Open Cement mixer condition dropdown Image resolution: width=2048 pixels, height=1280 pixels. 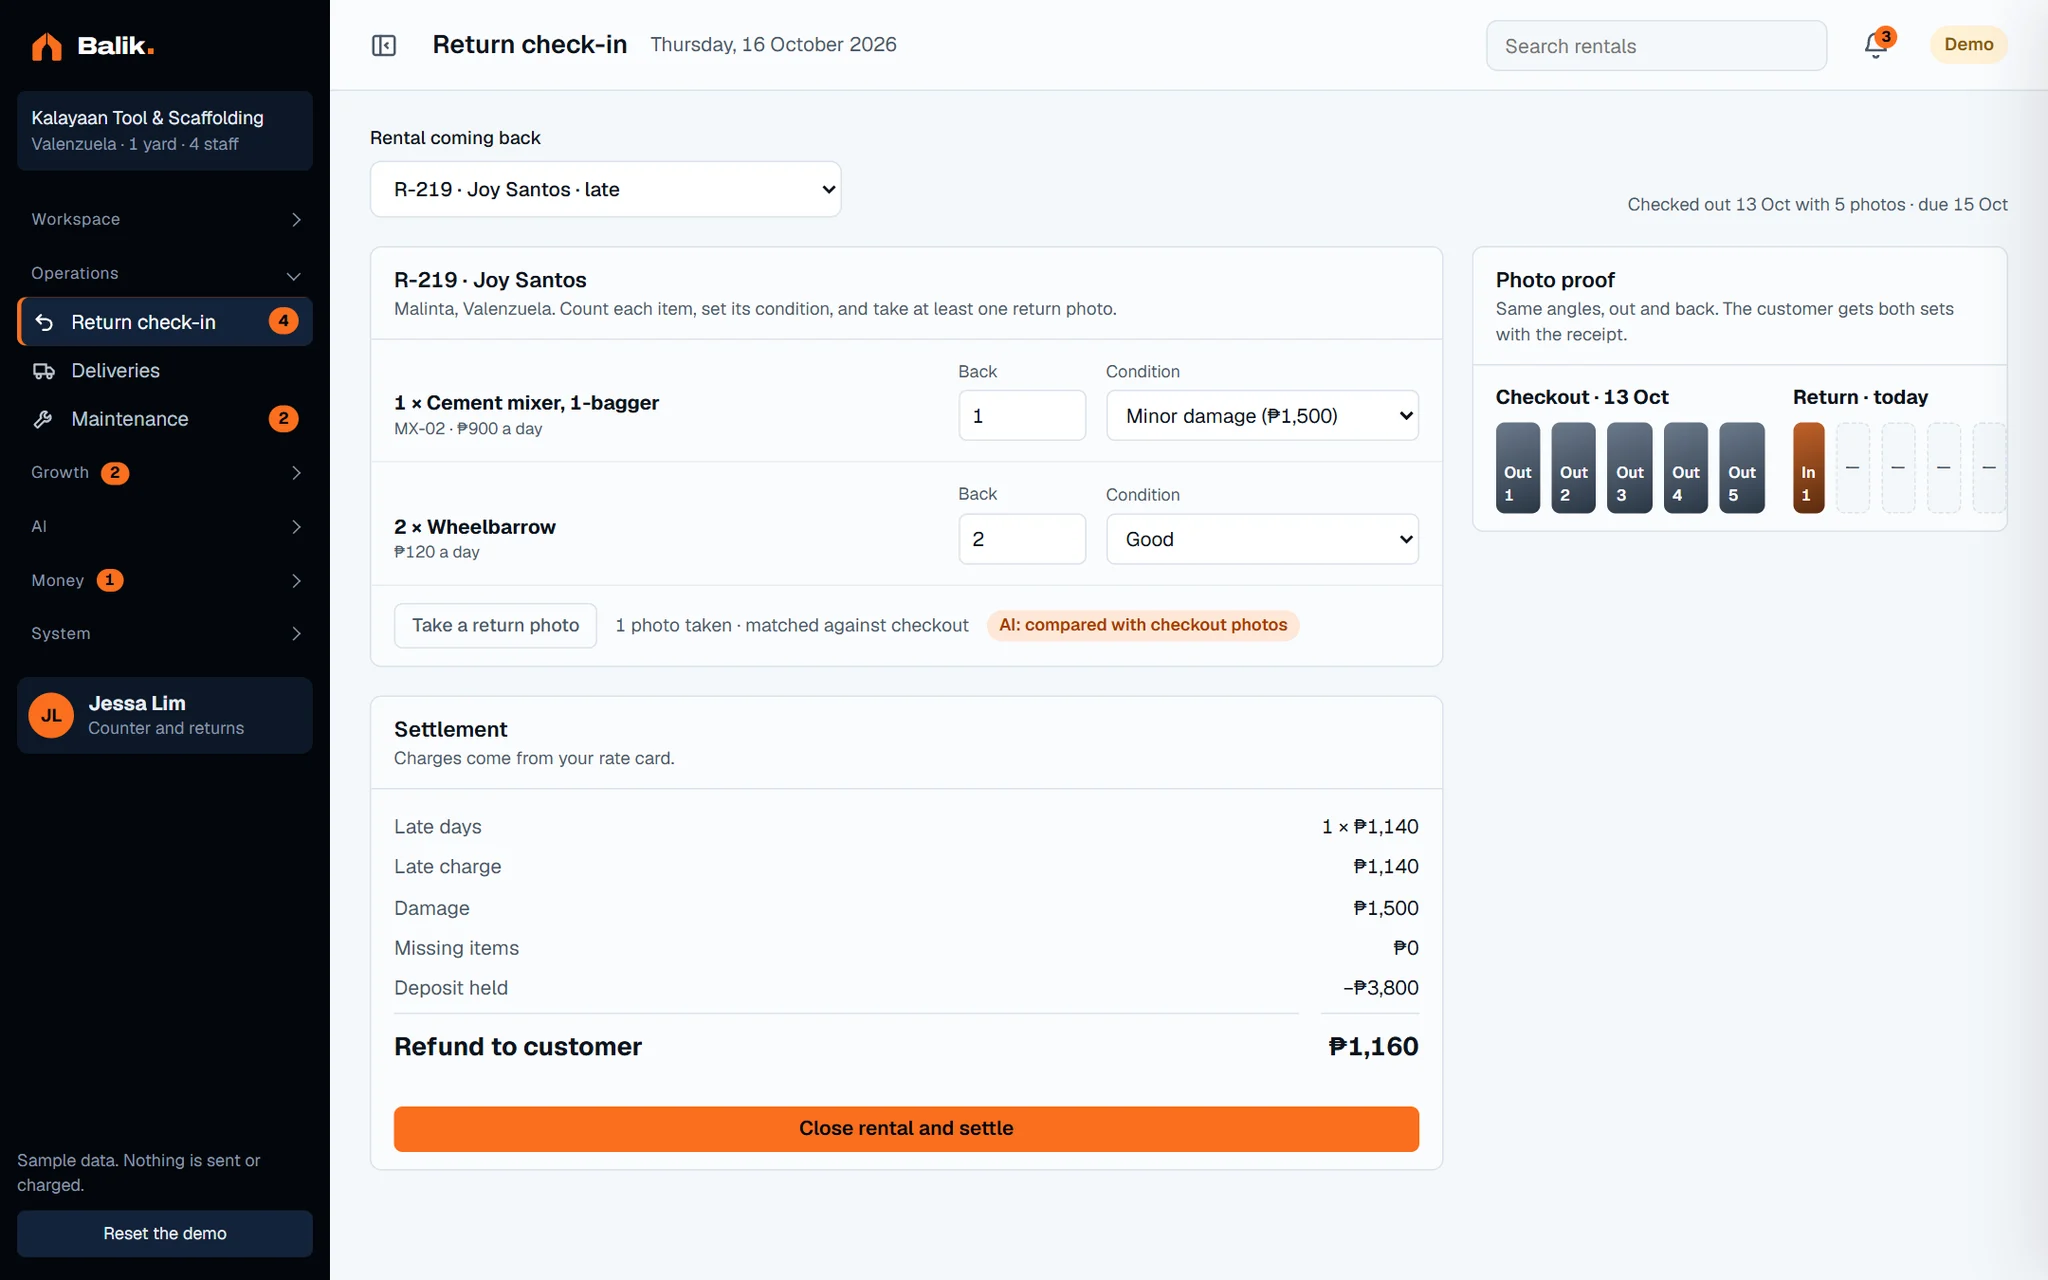(1262, 415)
